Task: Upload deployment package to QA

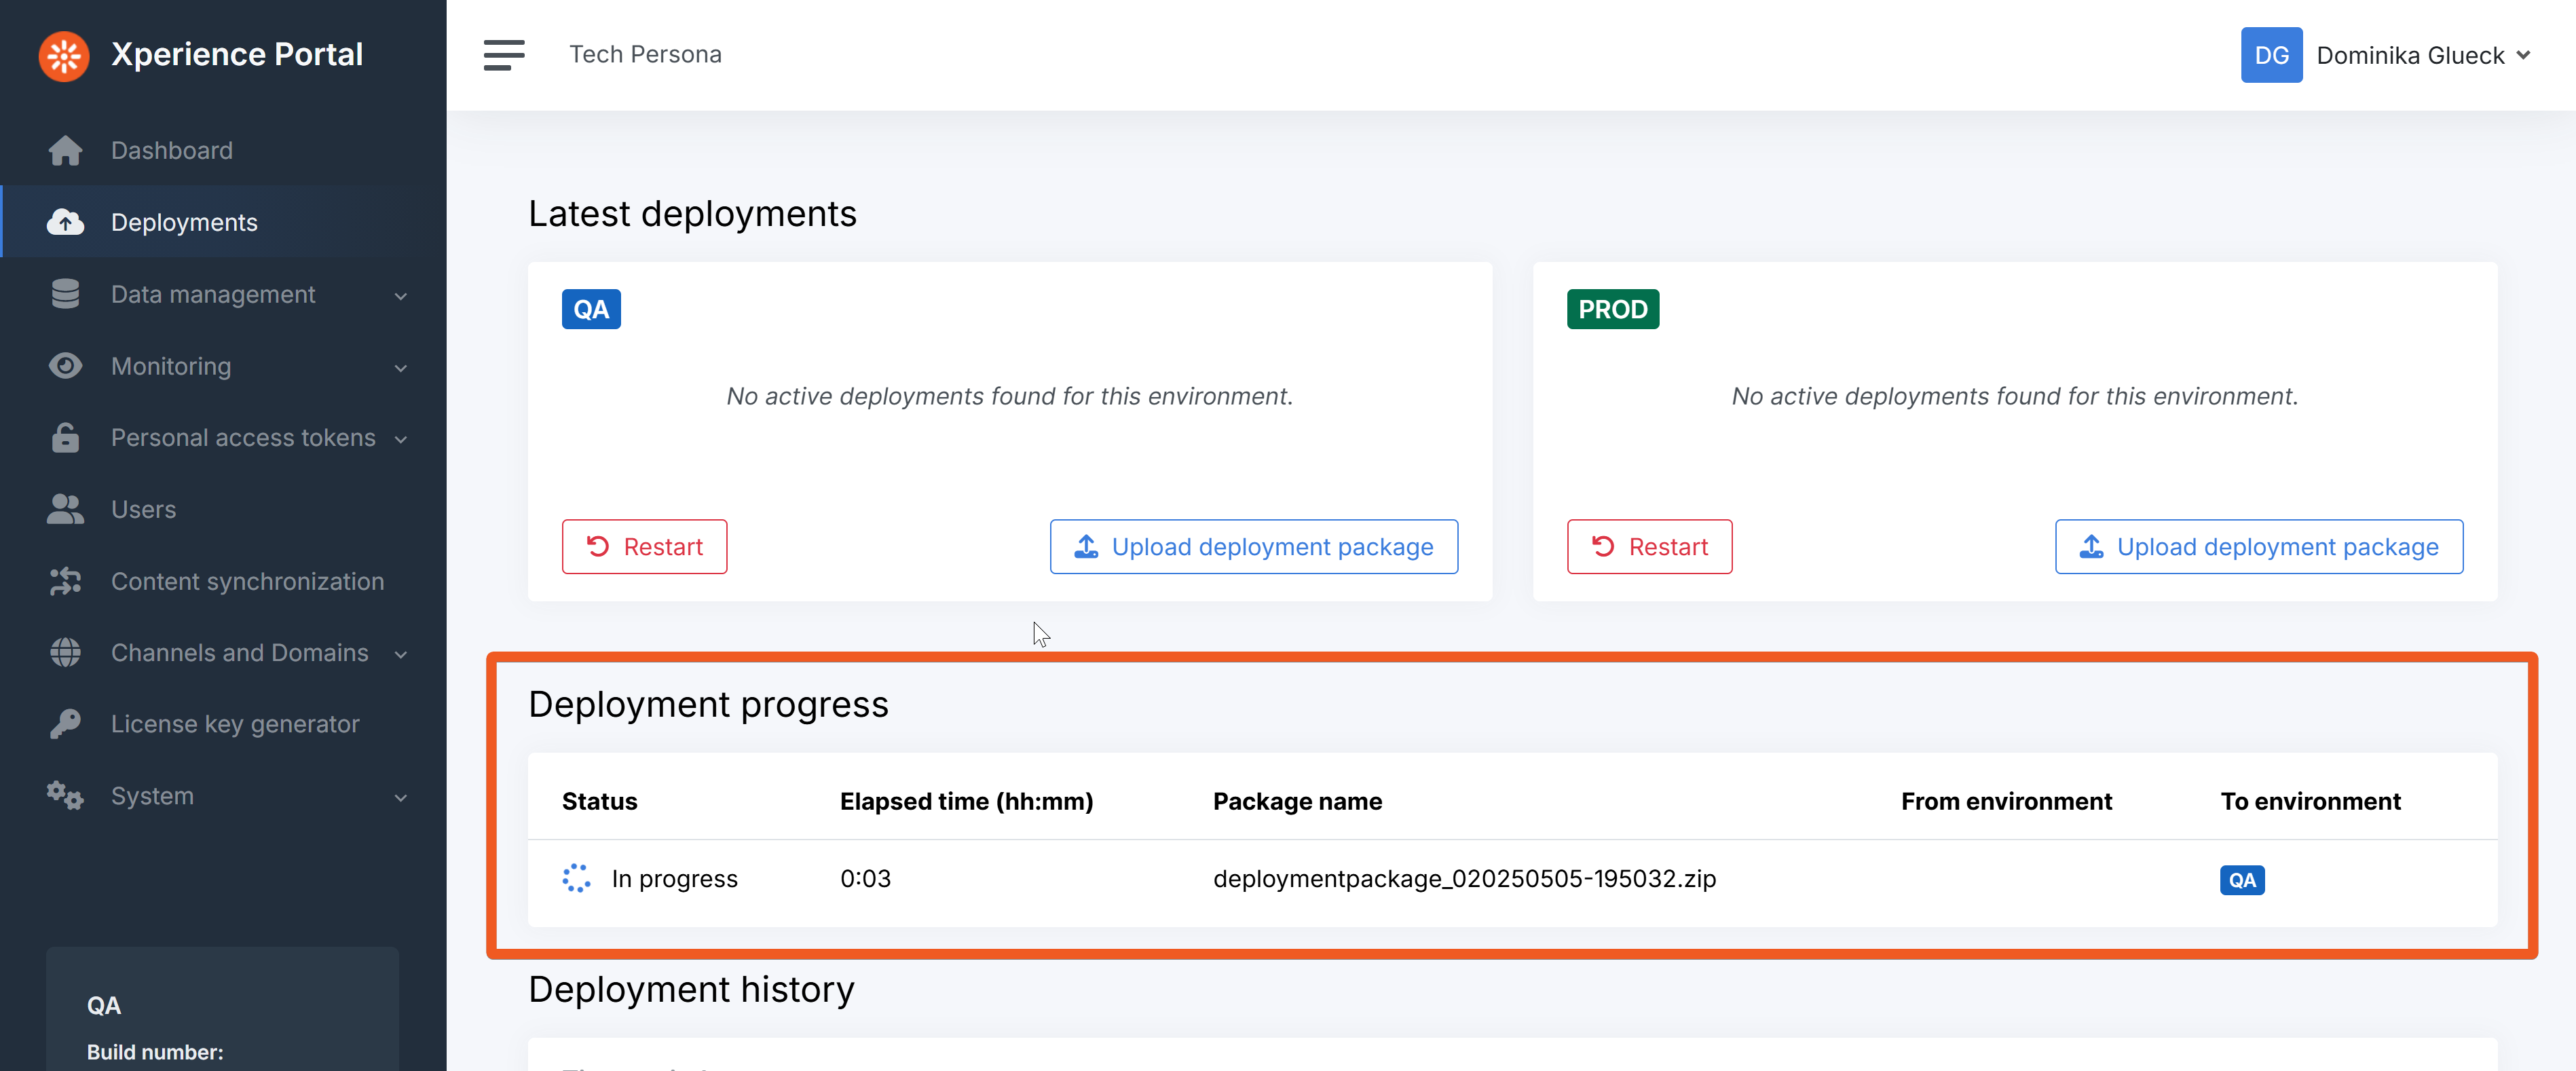Action: click(1253, 547)
